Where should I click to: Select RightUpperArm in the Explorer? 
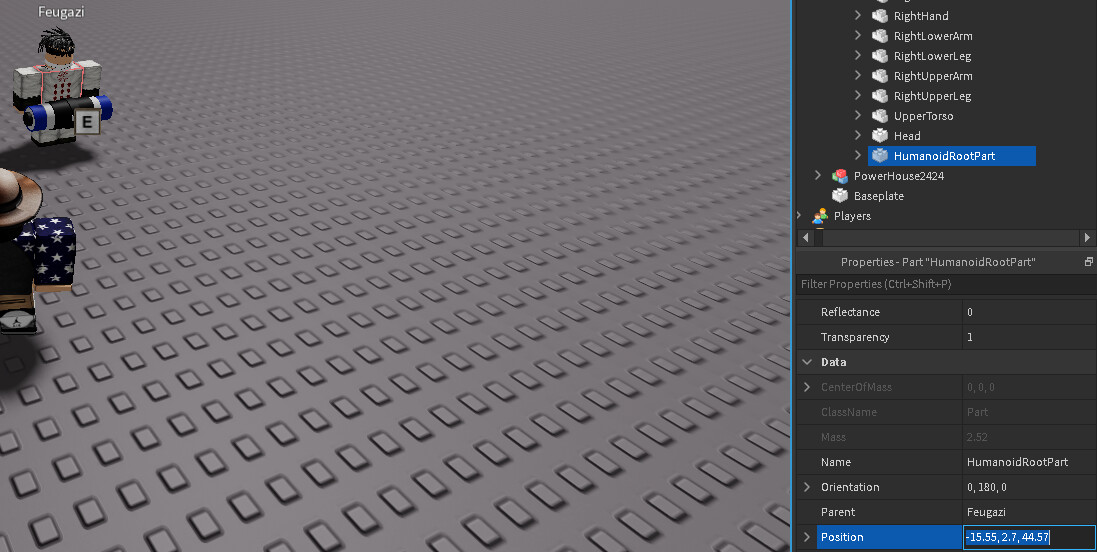point(933,76)
